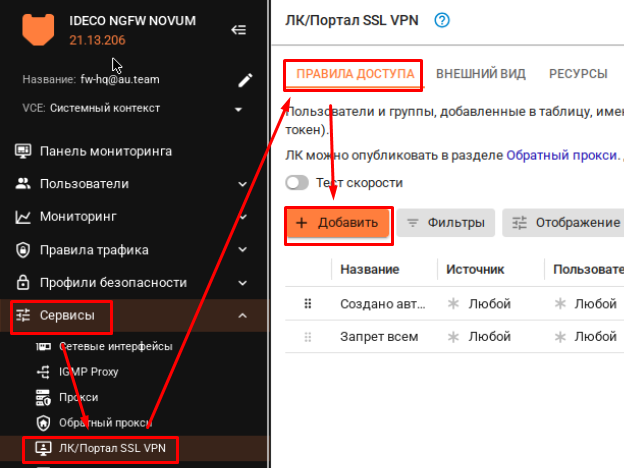The width and height of the screenshot is (624, 468).
Task: Toggle the Тест скорости switch
Action: 297,183
